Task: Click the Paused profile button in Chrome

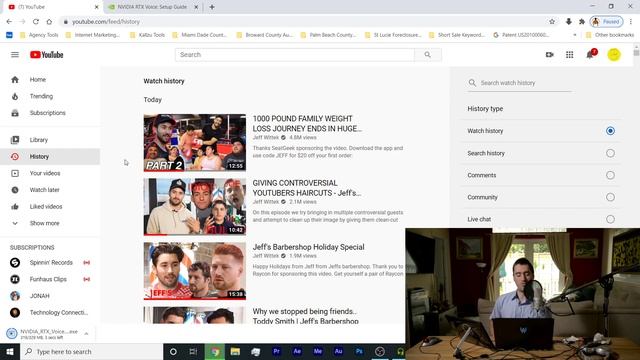Action: (607, 22)
